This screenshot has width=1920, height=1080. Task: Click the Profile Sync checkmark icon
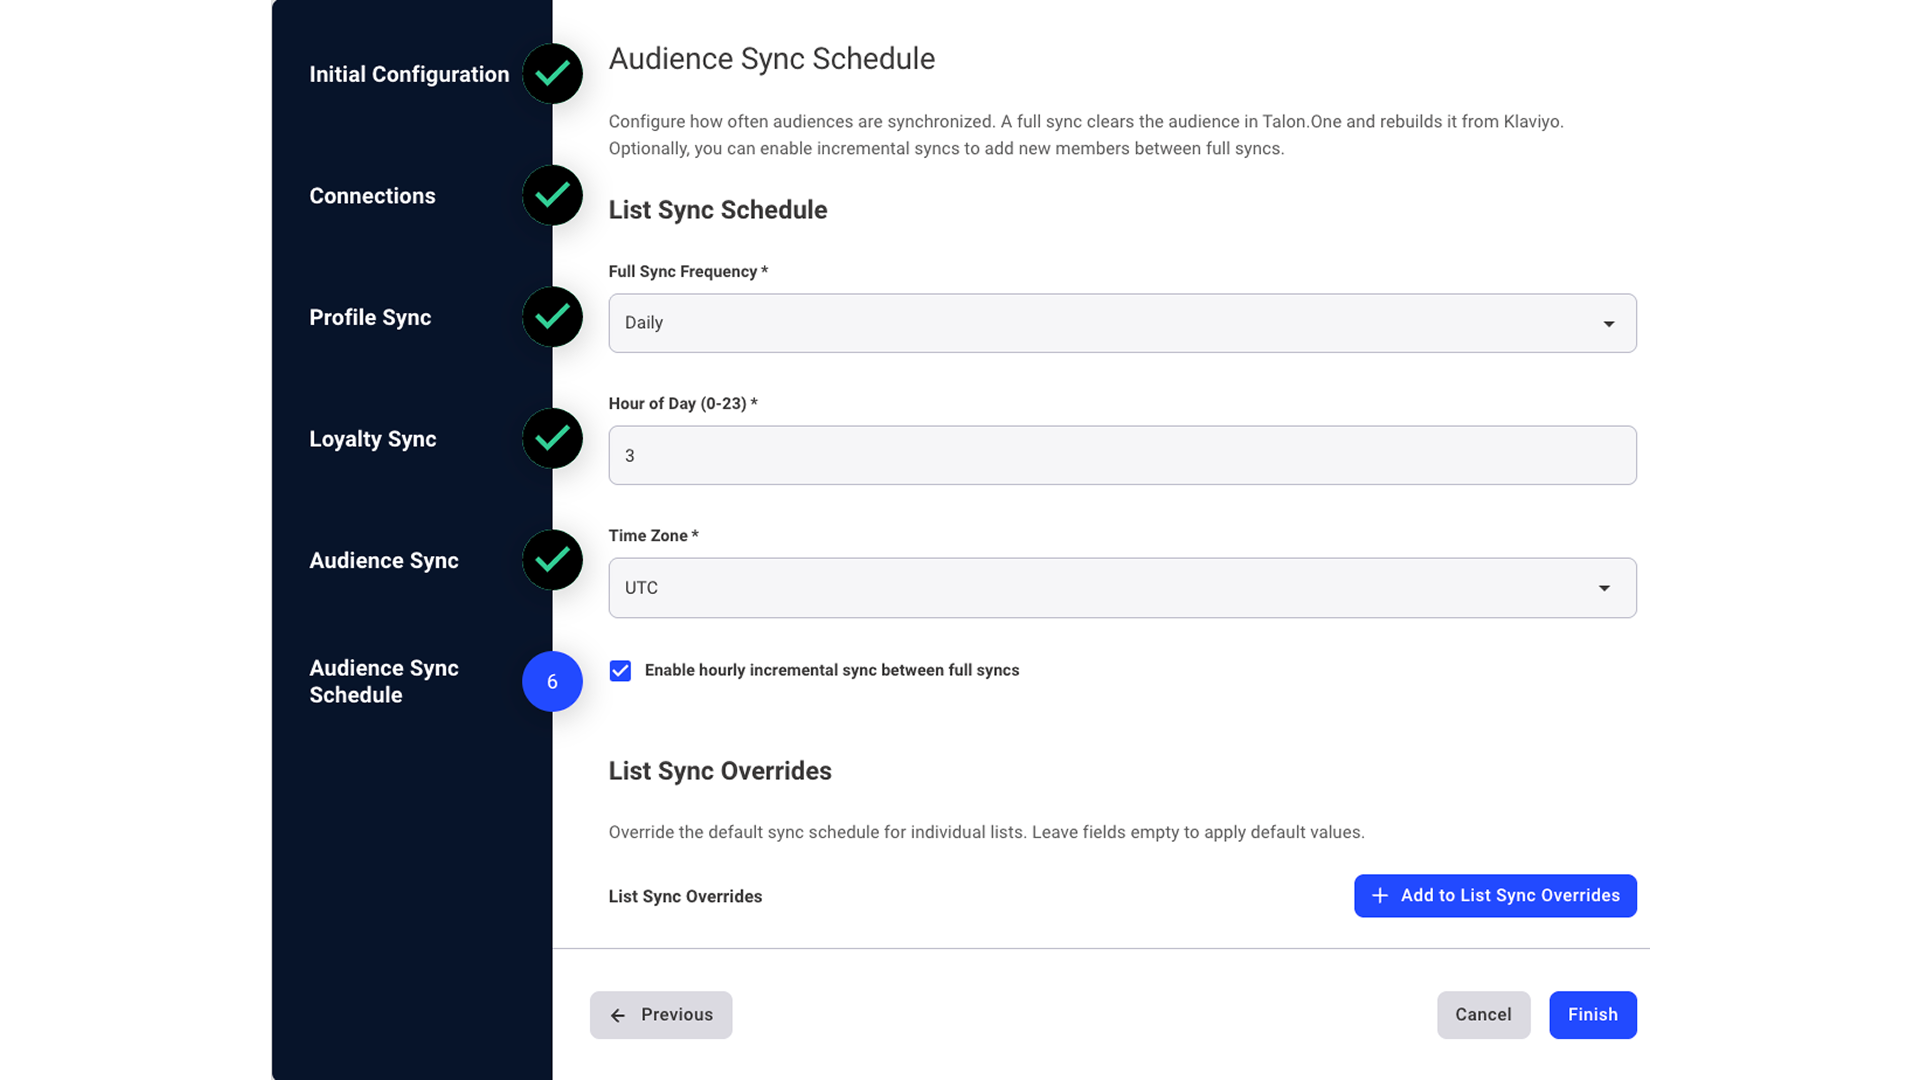pyautogui.click(x=552, y=317)
